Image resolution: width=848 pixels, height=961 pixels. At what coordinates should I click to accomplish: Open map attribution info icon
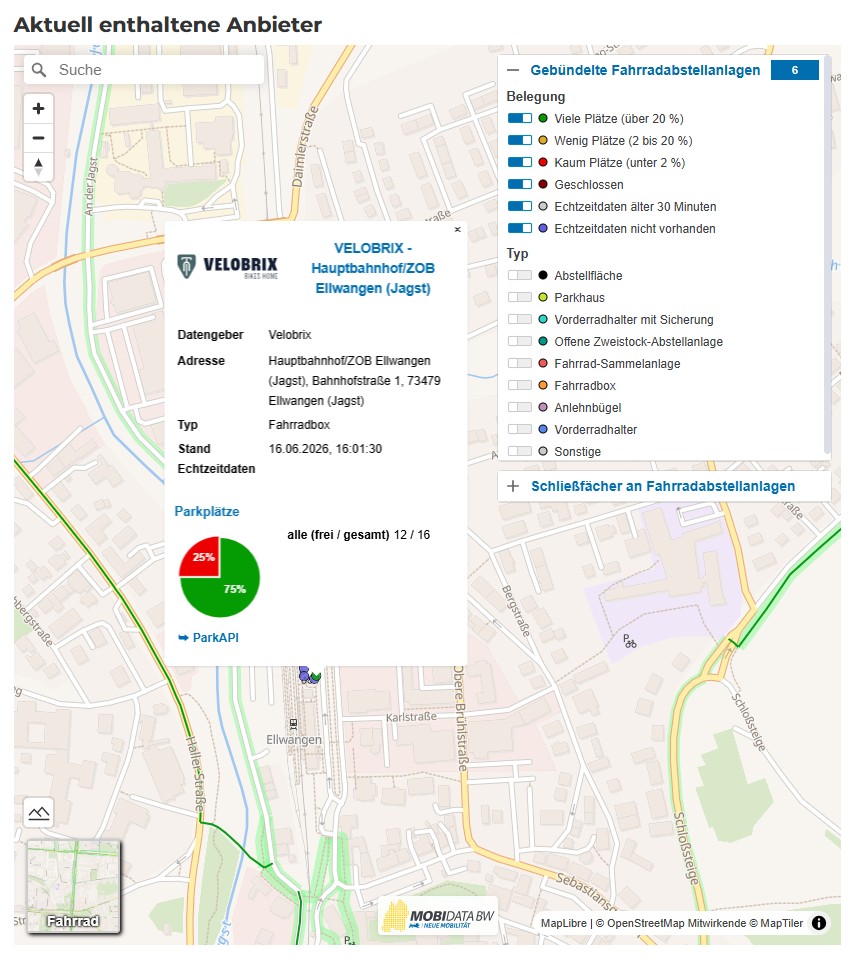[x=819, y=923]
